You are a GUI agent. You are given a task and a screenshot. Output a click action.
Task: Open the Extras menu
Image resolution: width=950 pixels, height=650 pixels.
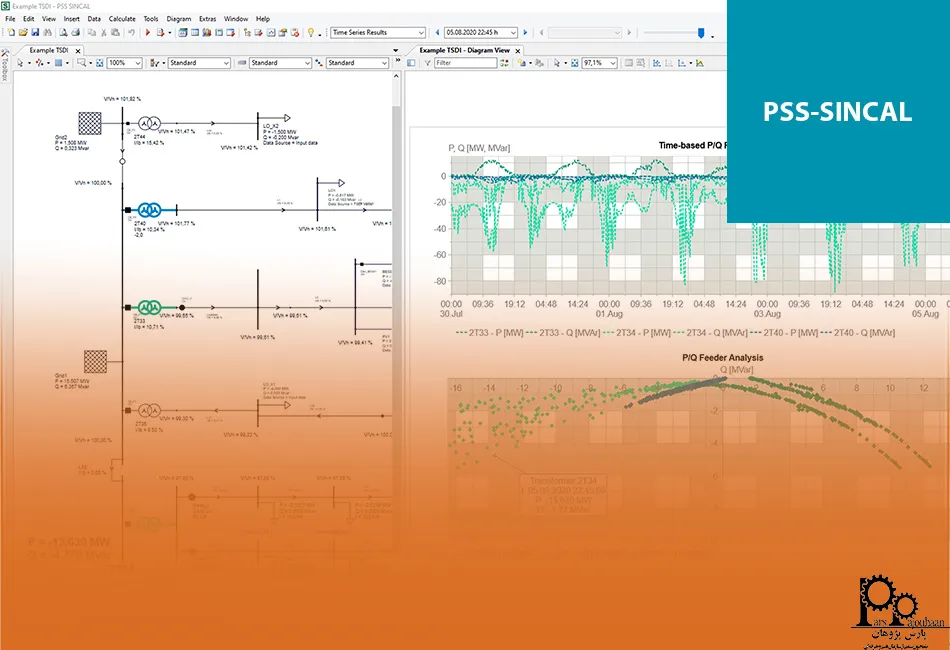tap(207, 18)
